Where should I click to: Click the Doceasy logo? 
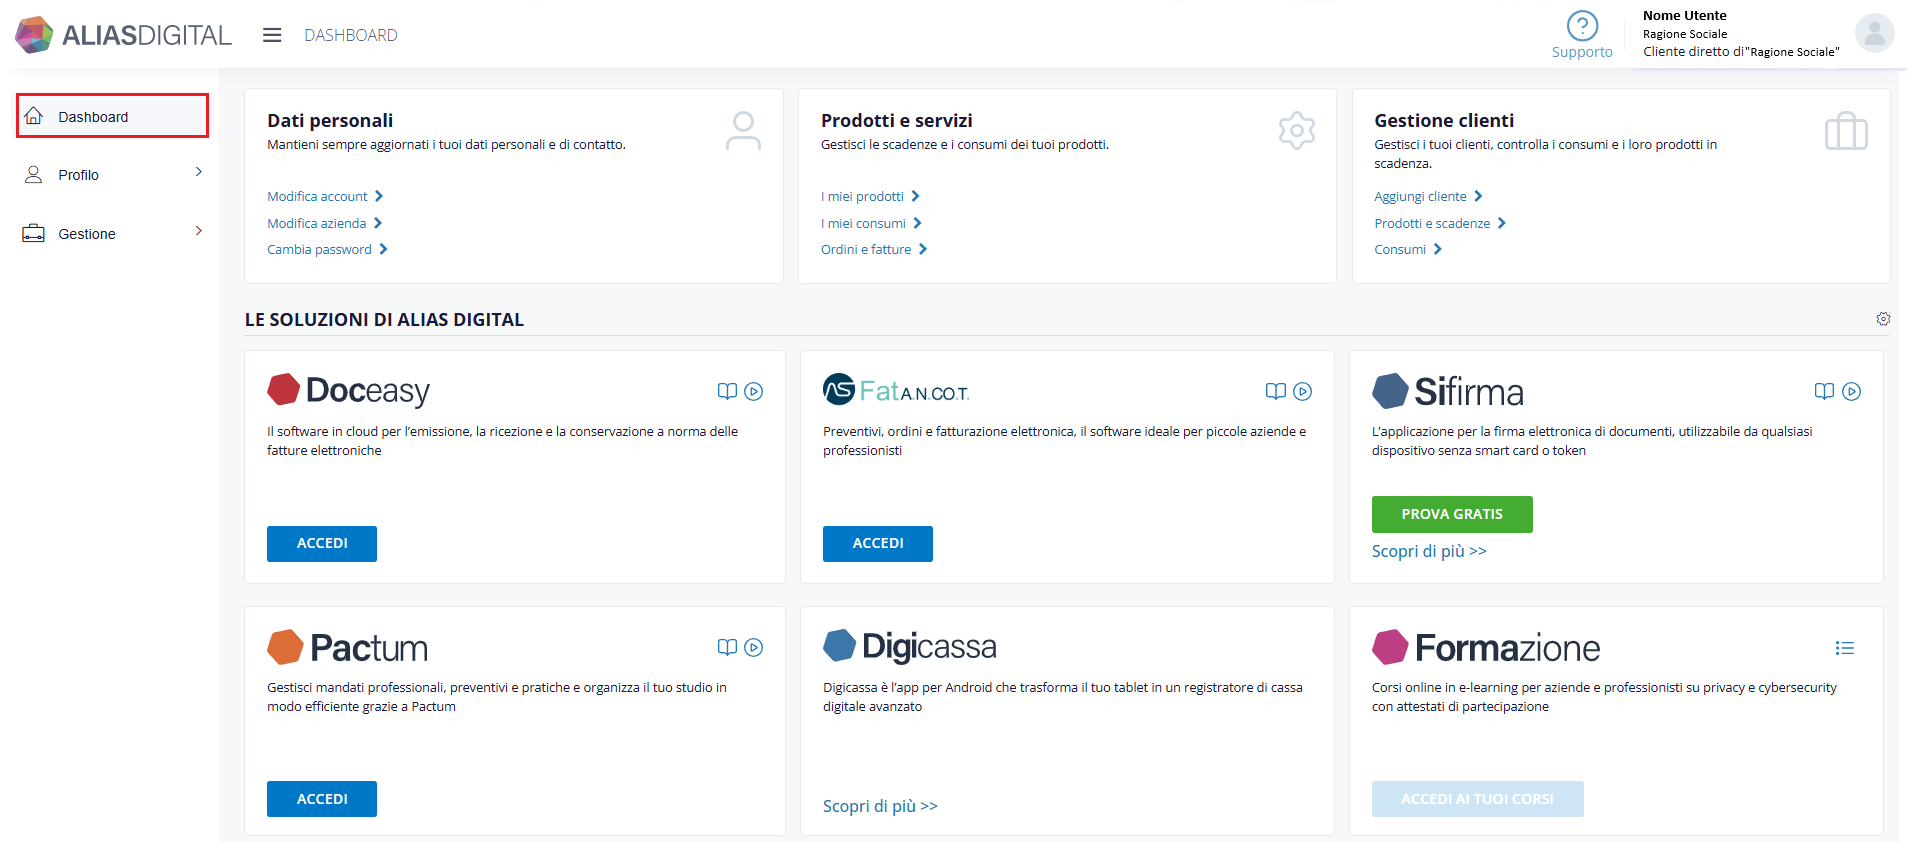[x=349, y=390]
